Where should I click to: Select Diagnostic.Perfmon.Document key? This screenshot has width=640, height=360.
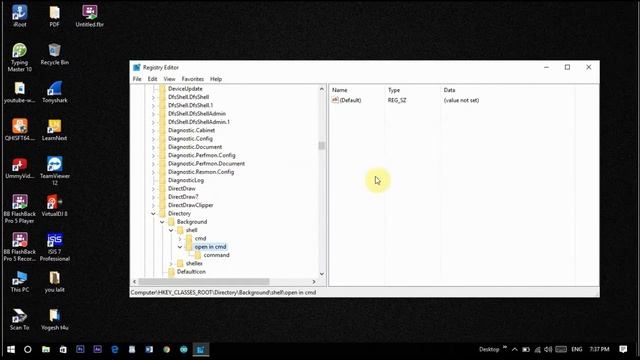(206, 164)
